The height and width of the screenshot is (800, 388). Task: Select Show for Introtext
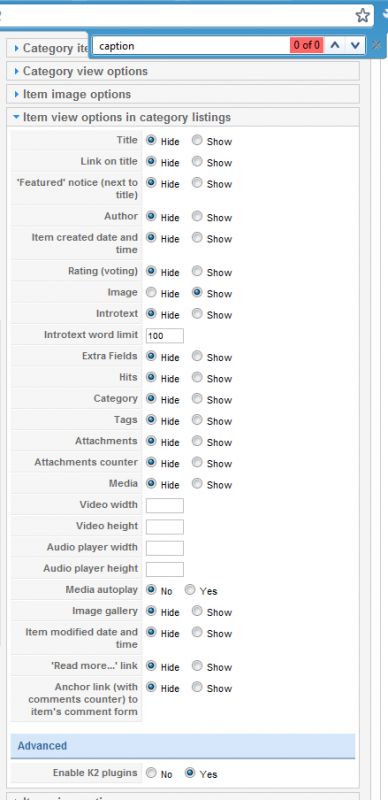(197, 314)
